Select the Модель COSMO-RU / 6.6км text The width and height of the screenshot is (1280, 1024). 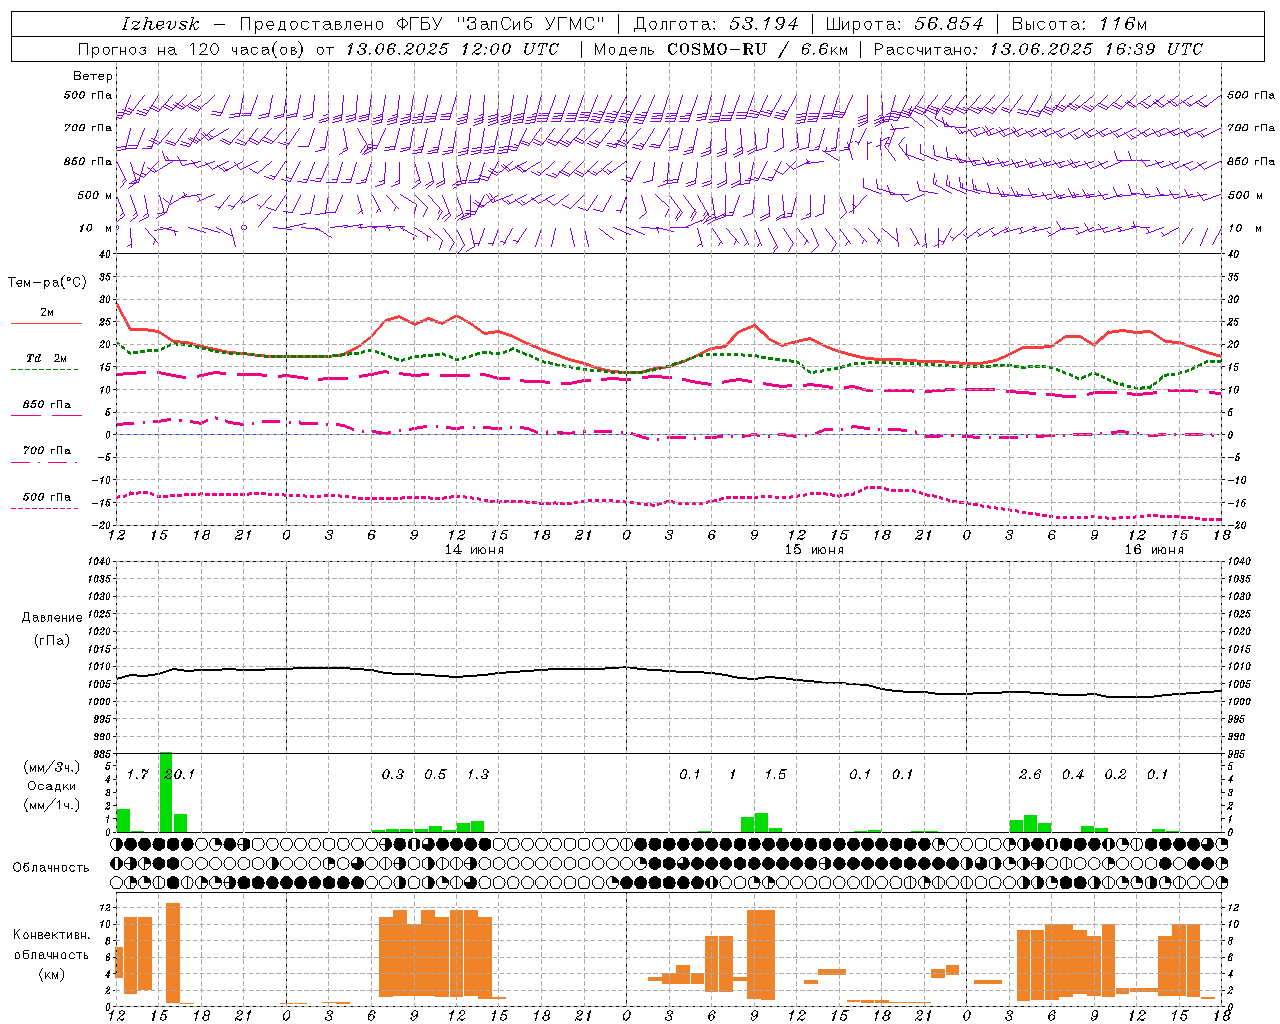(720, 49)
